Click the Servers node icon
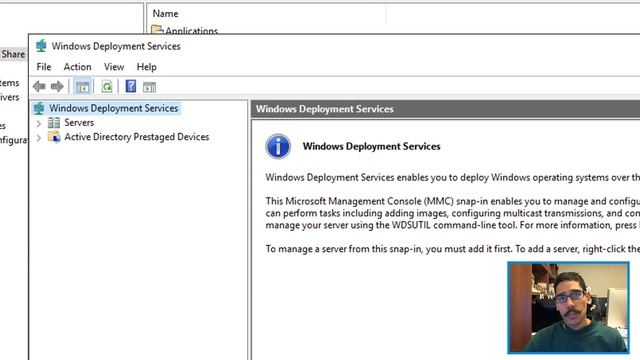Image resolution: width=640 pixels, height=360 pixels. [x=54, y=122]
